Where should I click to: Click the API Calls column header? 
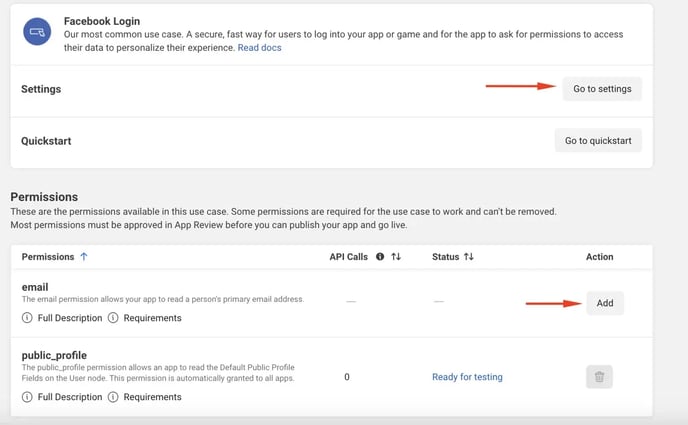[x=348, y=257]
